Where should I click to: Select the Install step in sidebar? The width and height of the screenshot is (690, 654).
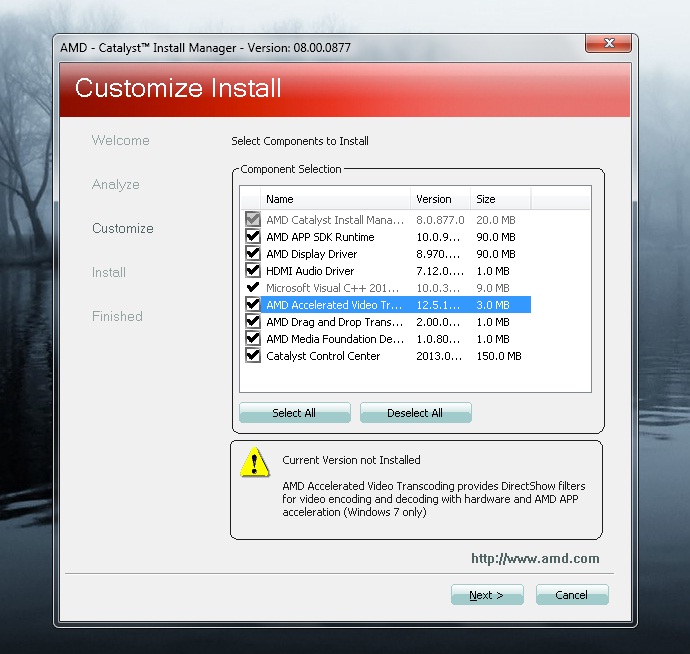pyautogui.click(x=109, y=272)
